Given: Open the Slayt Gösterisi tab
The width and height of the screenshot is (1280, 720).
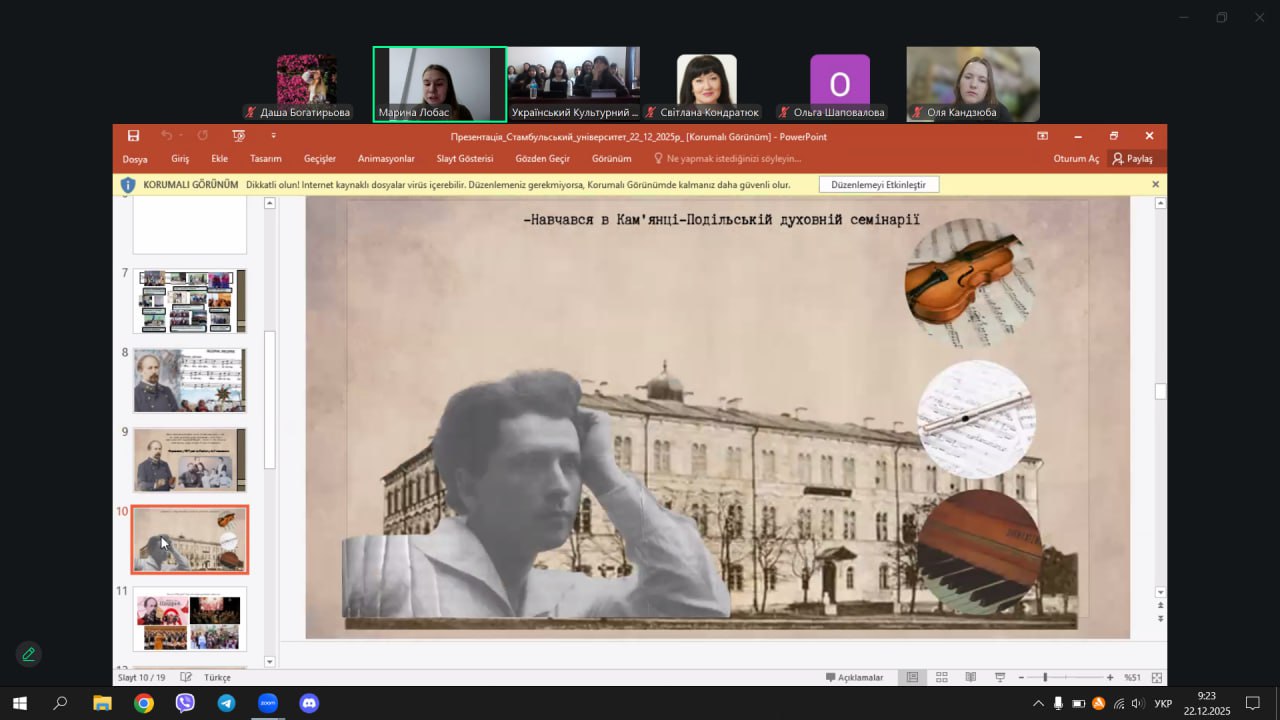Looking at the screenshot, I should (x=464, y=159).
